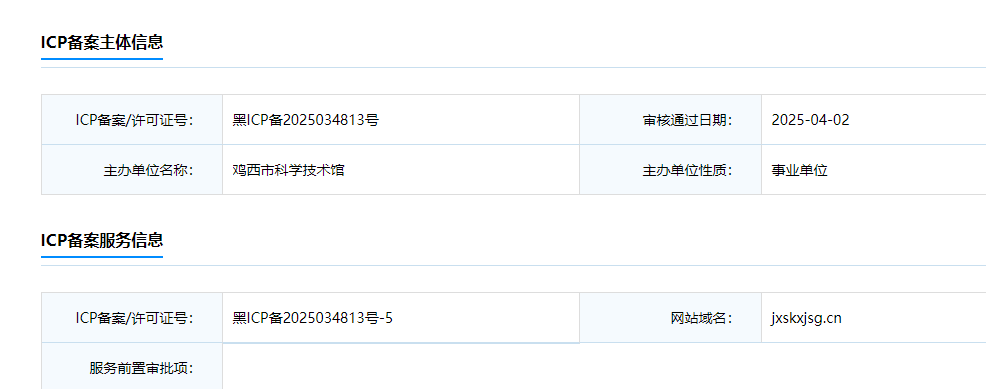
Task: Click the divider line right of 主体信息 heading
Action: (575, 67)
